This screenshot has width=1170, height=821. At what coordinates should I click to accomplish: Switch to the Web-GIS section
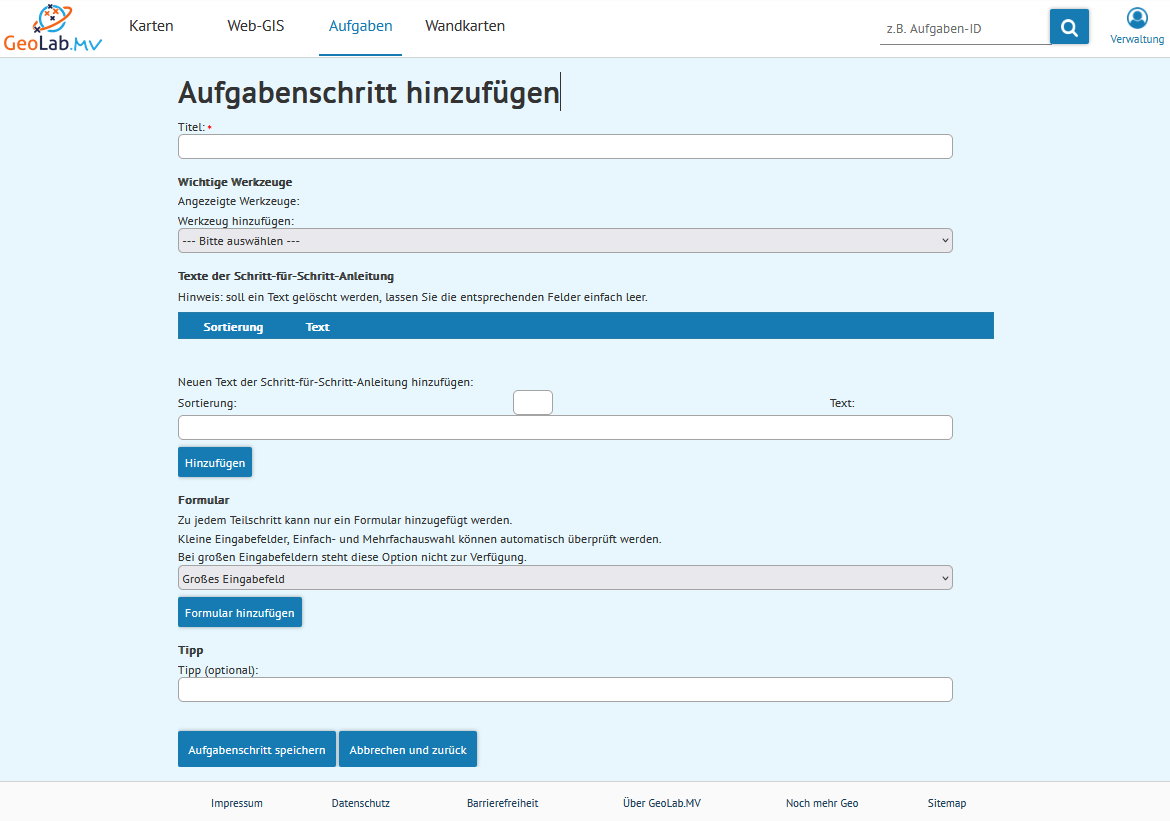click(256, 26)
